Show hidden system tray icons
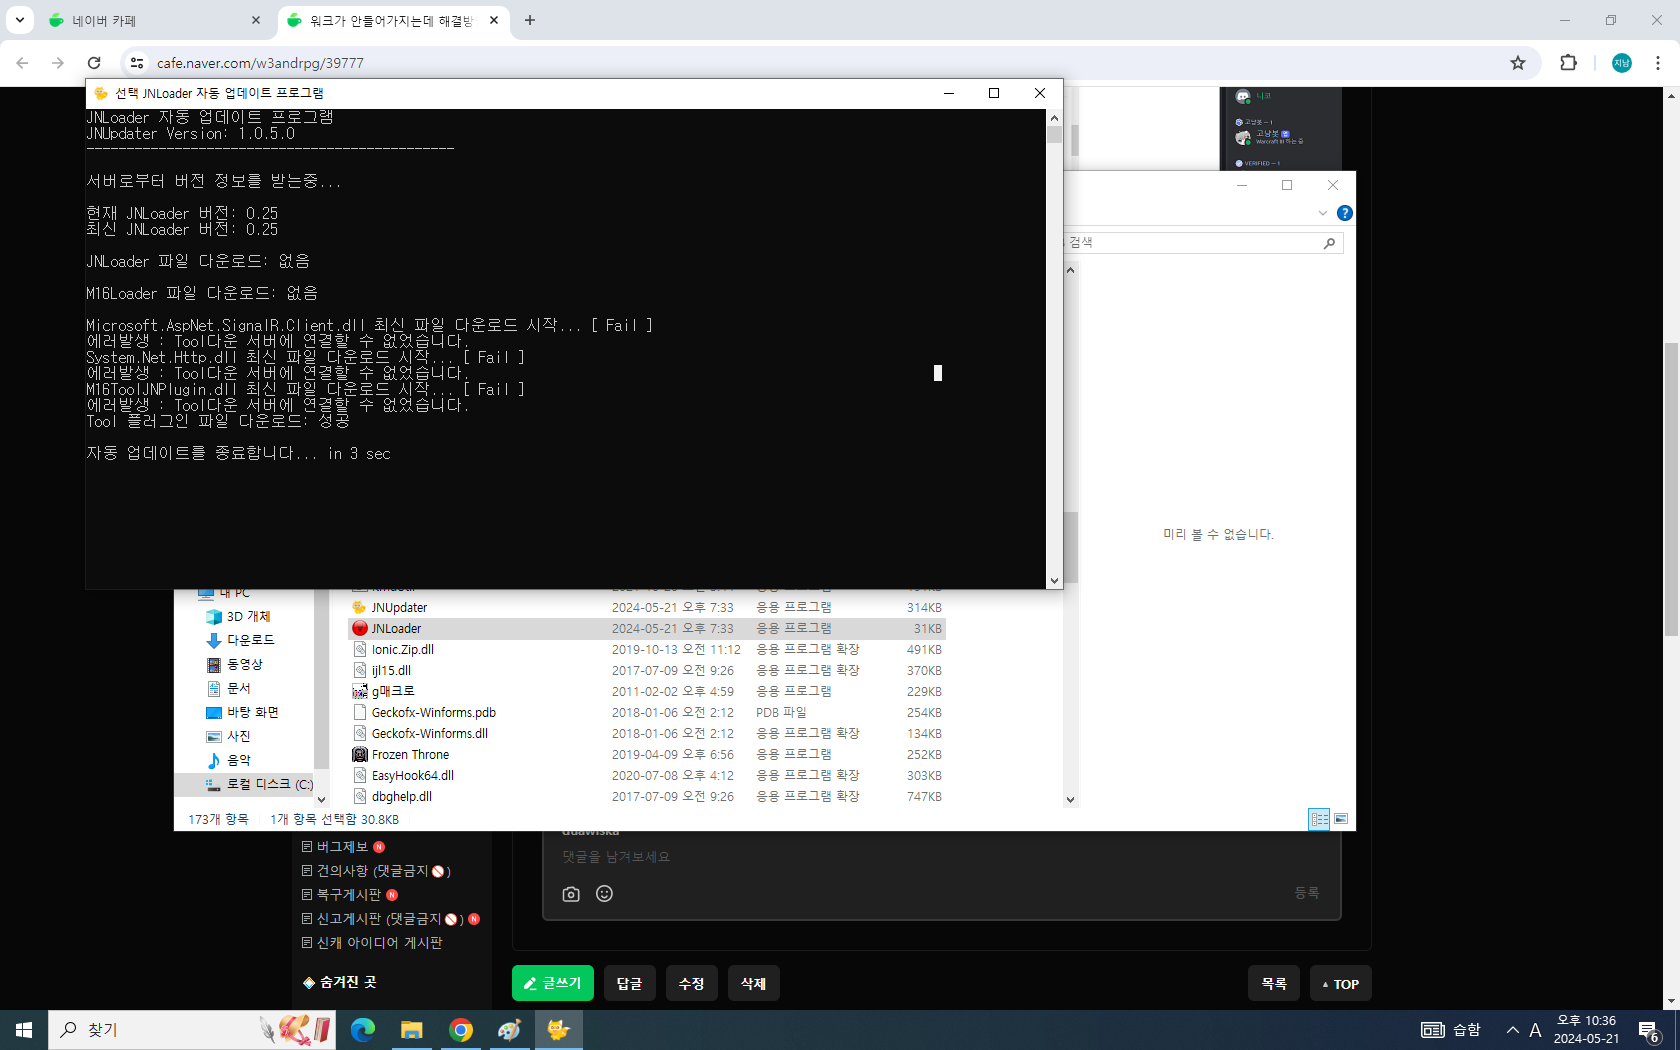Viewport: 1680px width, 1050px height. [1512, 1030]
